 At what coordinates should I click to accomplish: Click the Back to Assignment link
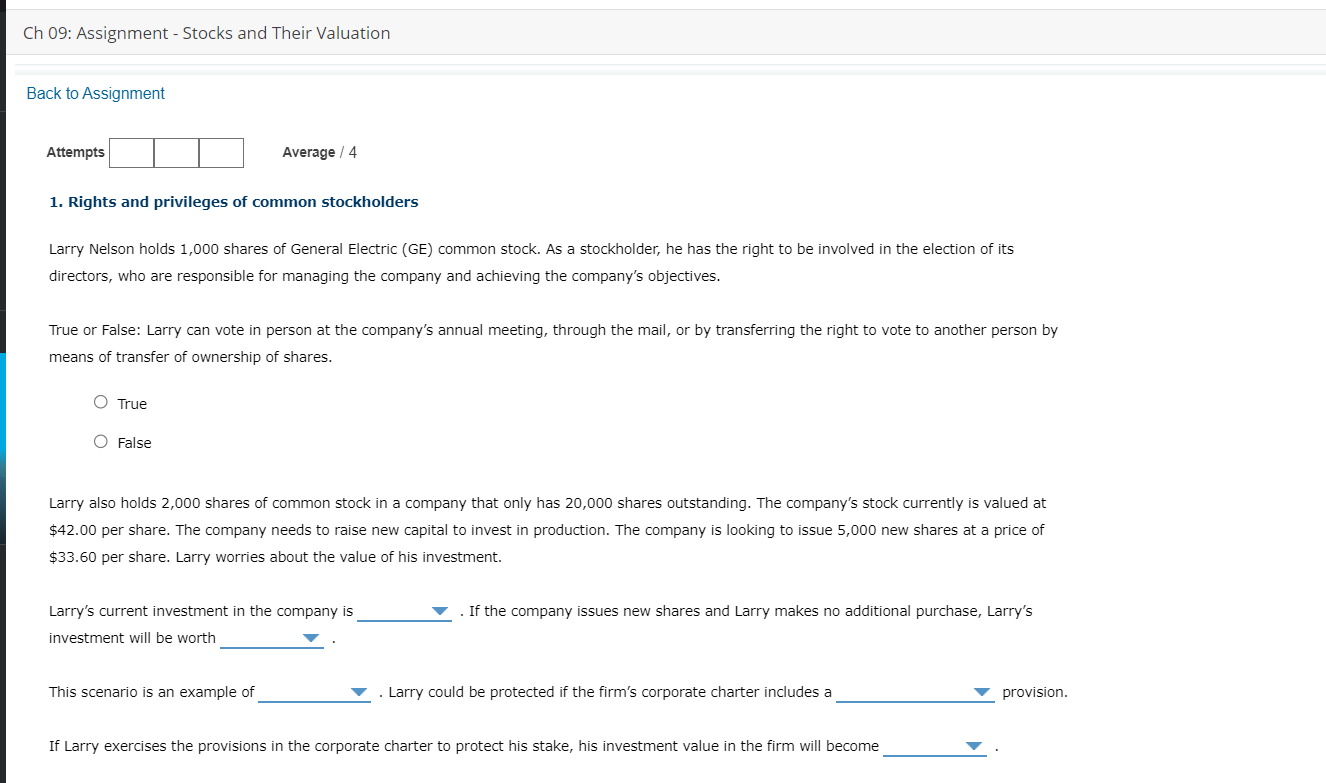95,93
